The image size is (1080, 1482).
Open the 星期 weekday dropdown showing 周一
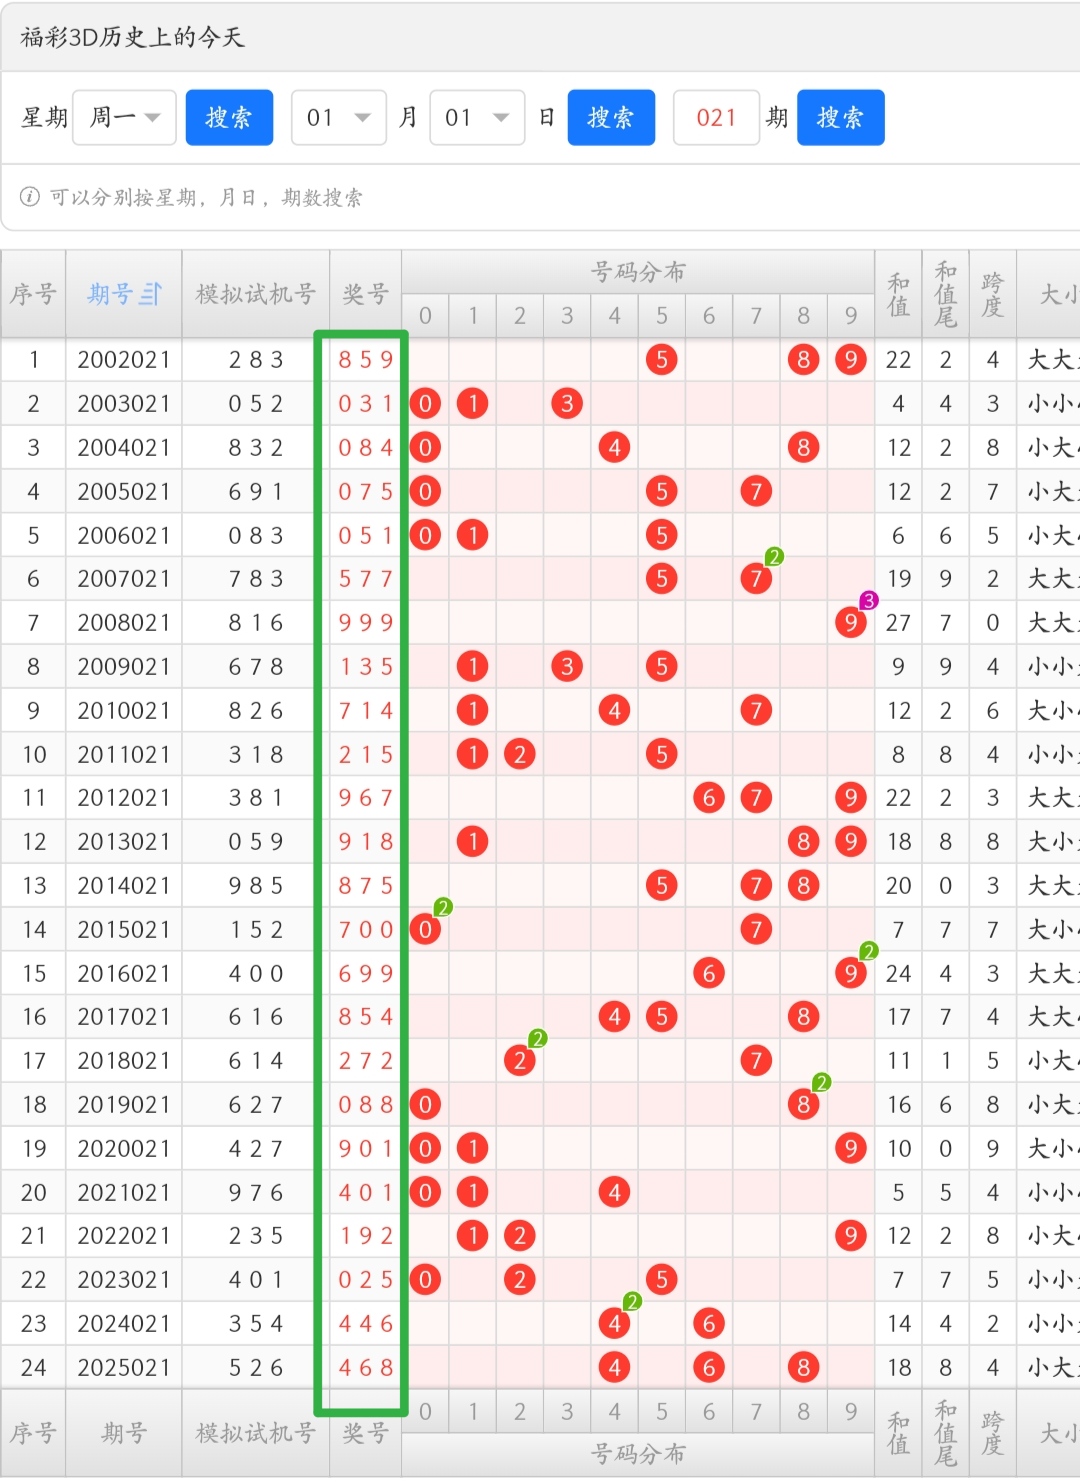(x=125, y=118)
